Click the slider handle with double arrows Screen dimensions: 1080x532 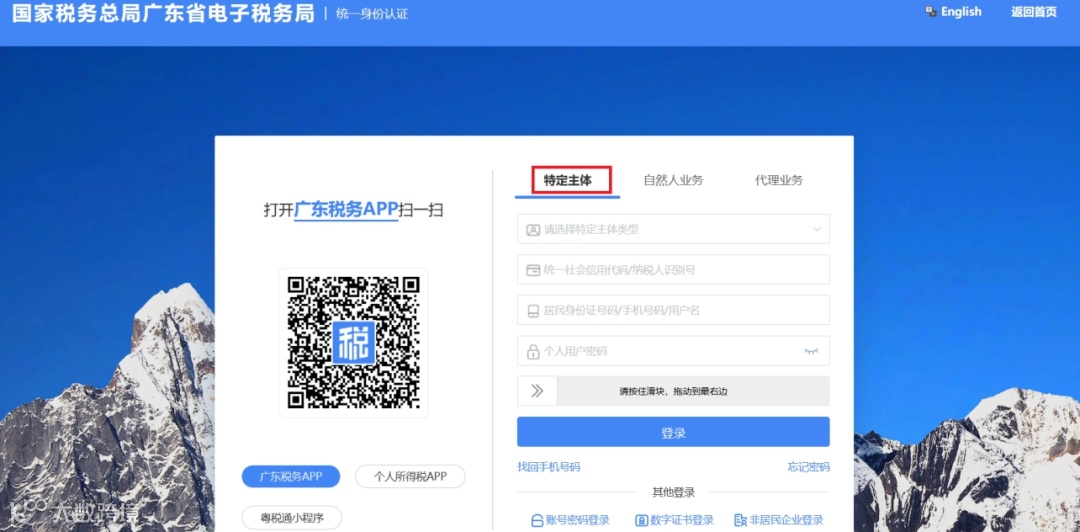(537, 391)
